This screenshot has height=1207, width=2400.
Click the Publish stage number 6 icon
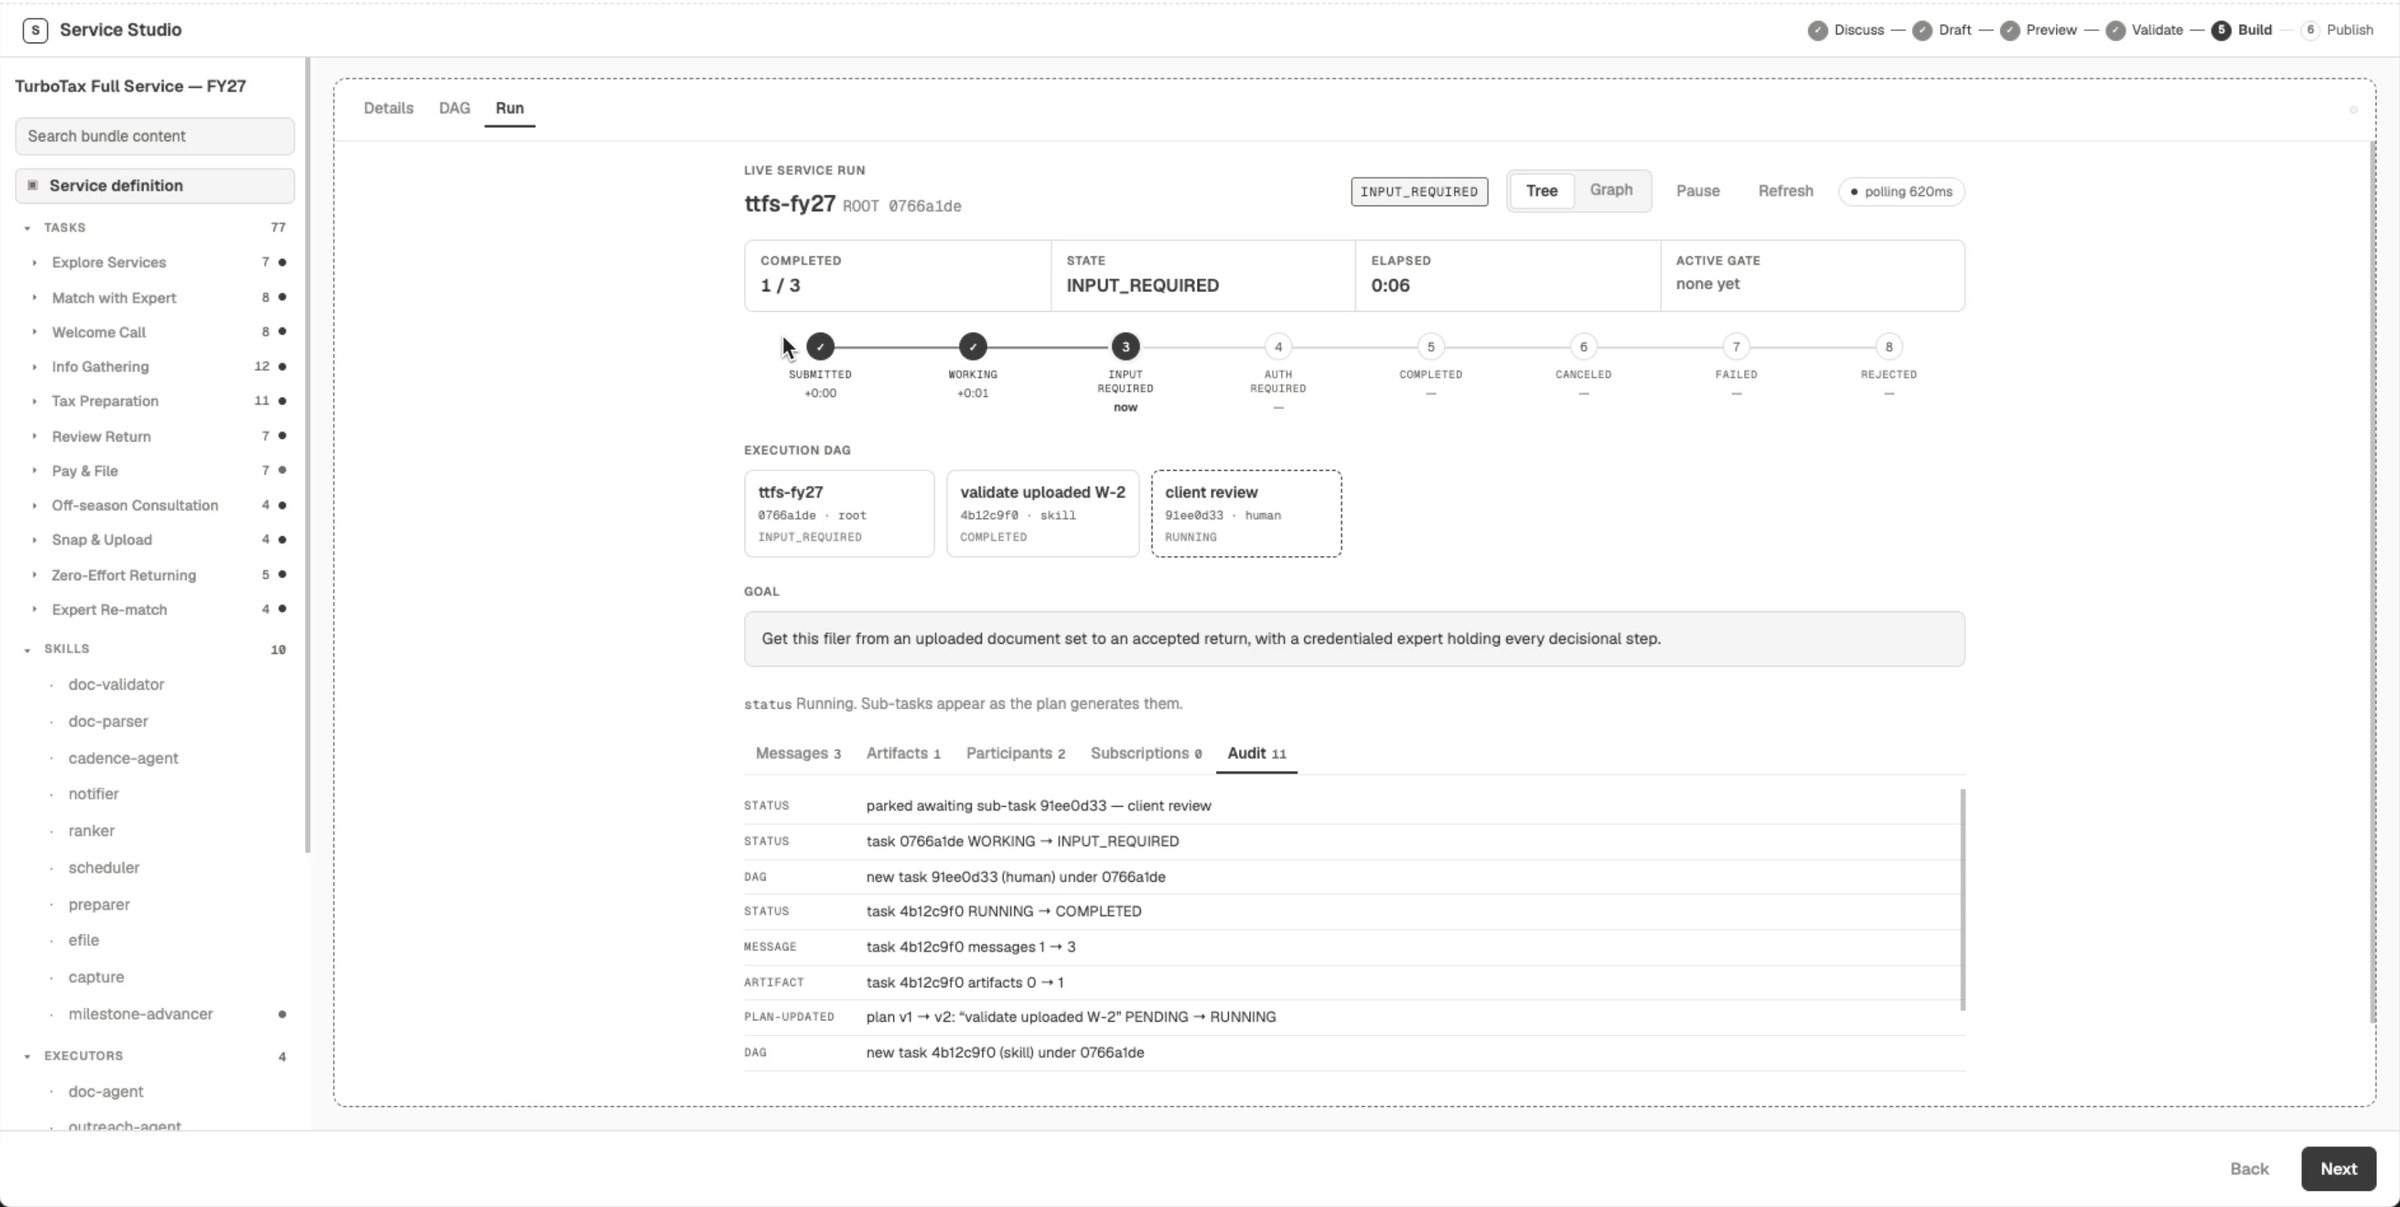2310,30
